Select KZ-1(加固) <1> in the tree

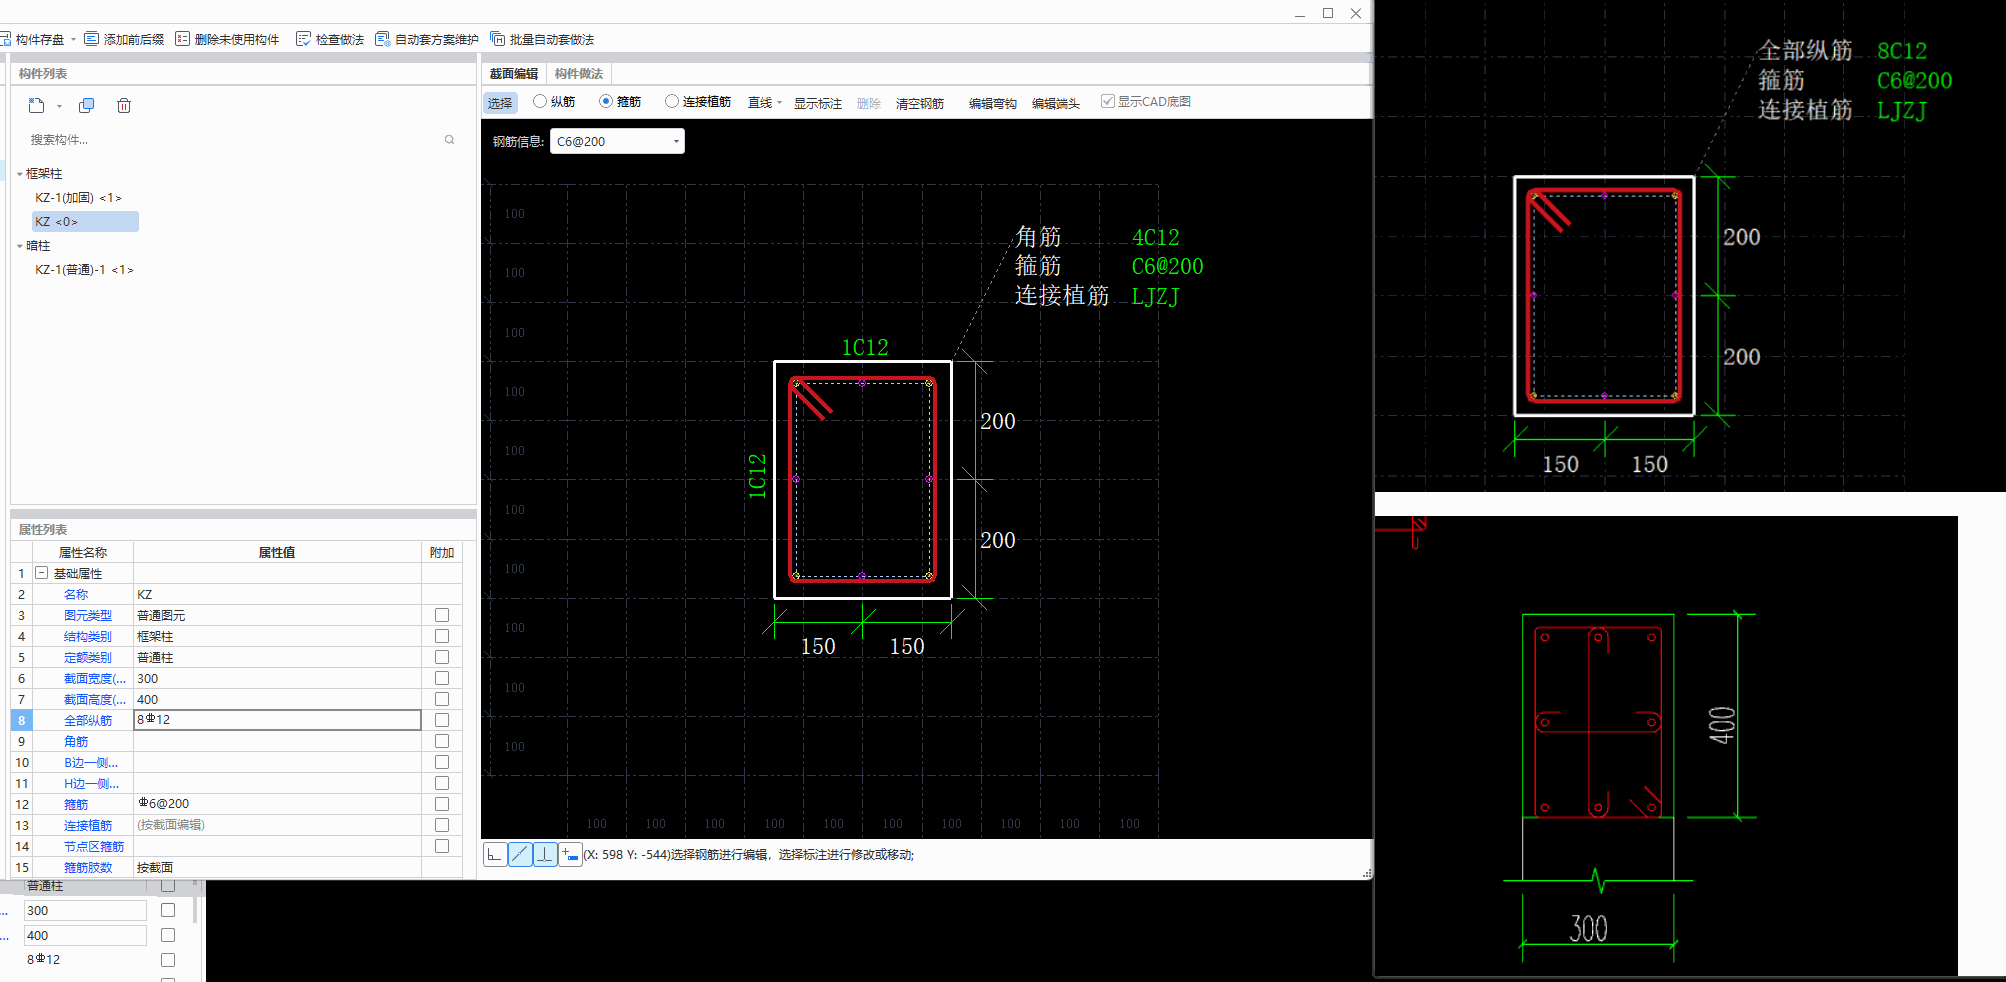[x=78, y=198]
